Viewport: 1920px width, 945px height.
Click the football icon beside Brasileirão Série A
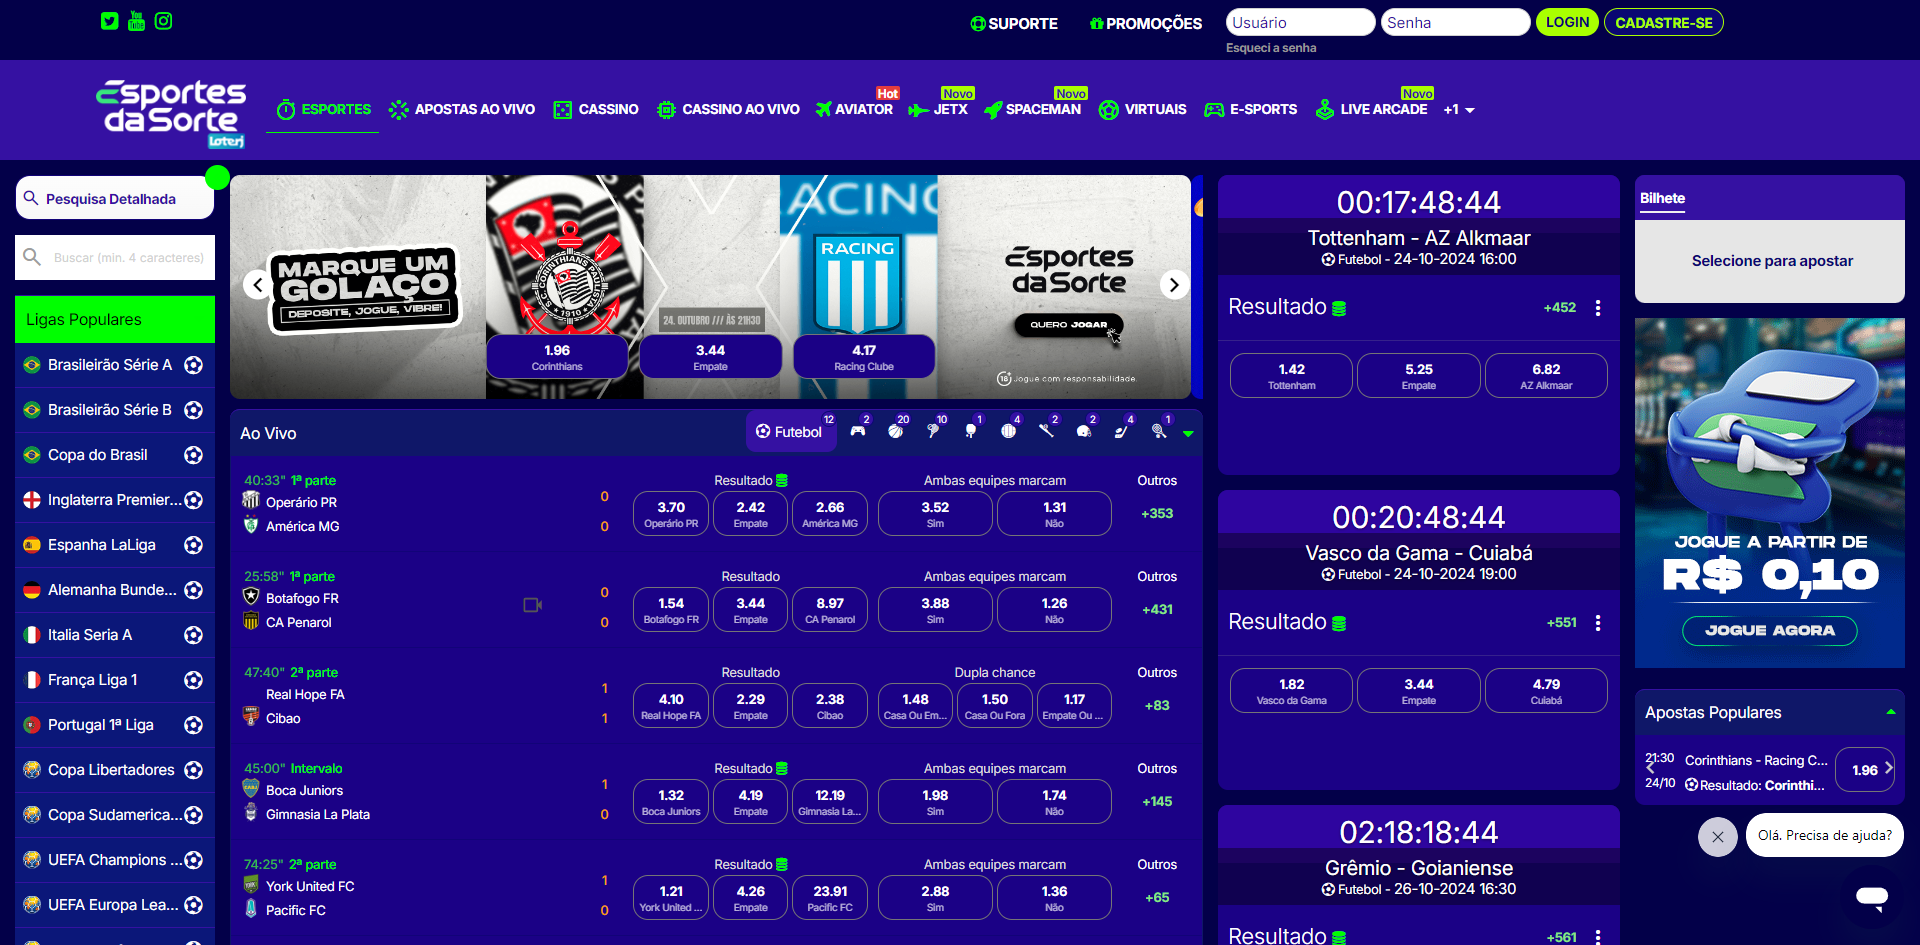point(194,365)
